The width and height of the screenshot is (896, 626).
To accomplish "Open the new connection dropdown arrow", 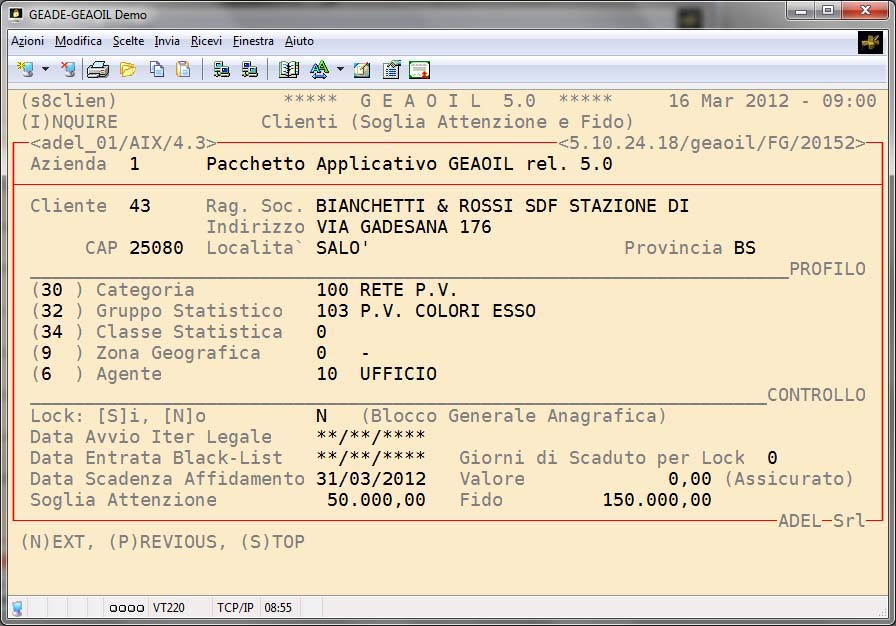I will pyautogui.click(x=45, y=70).
